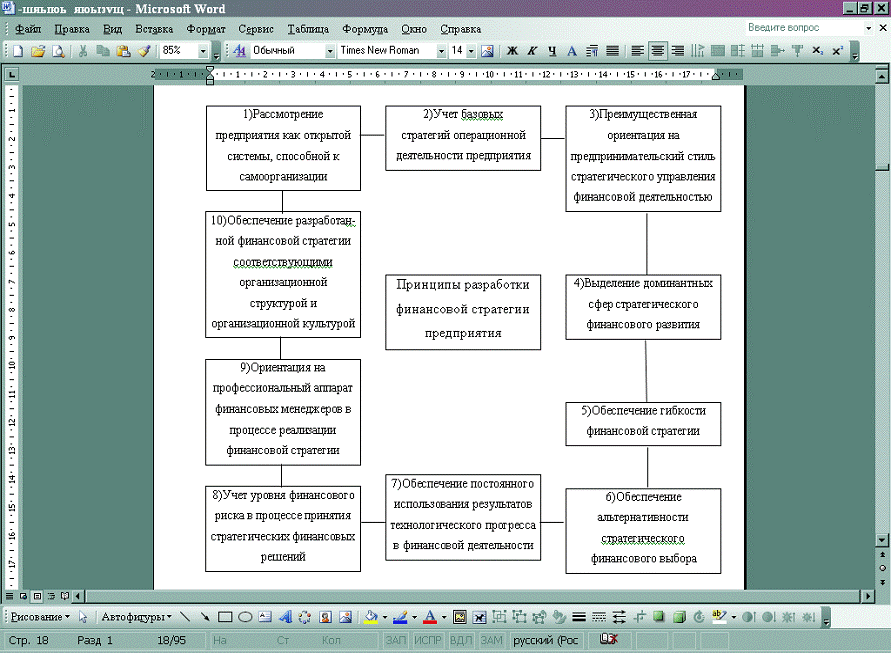
Task: Open the Таблица menu
Action: pyautogui.click(x=307, y=29)
